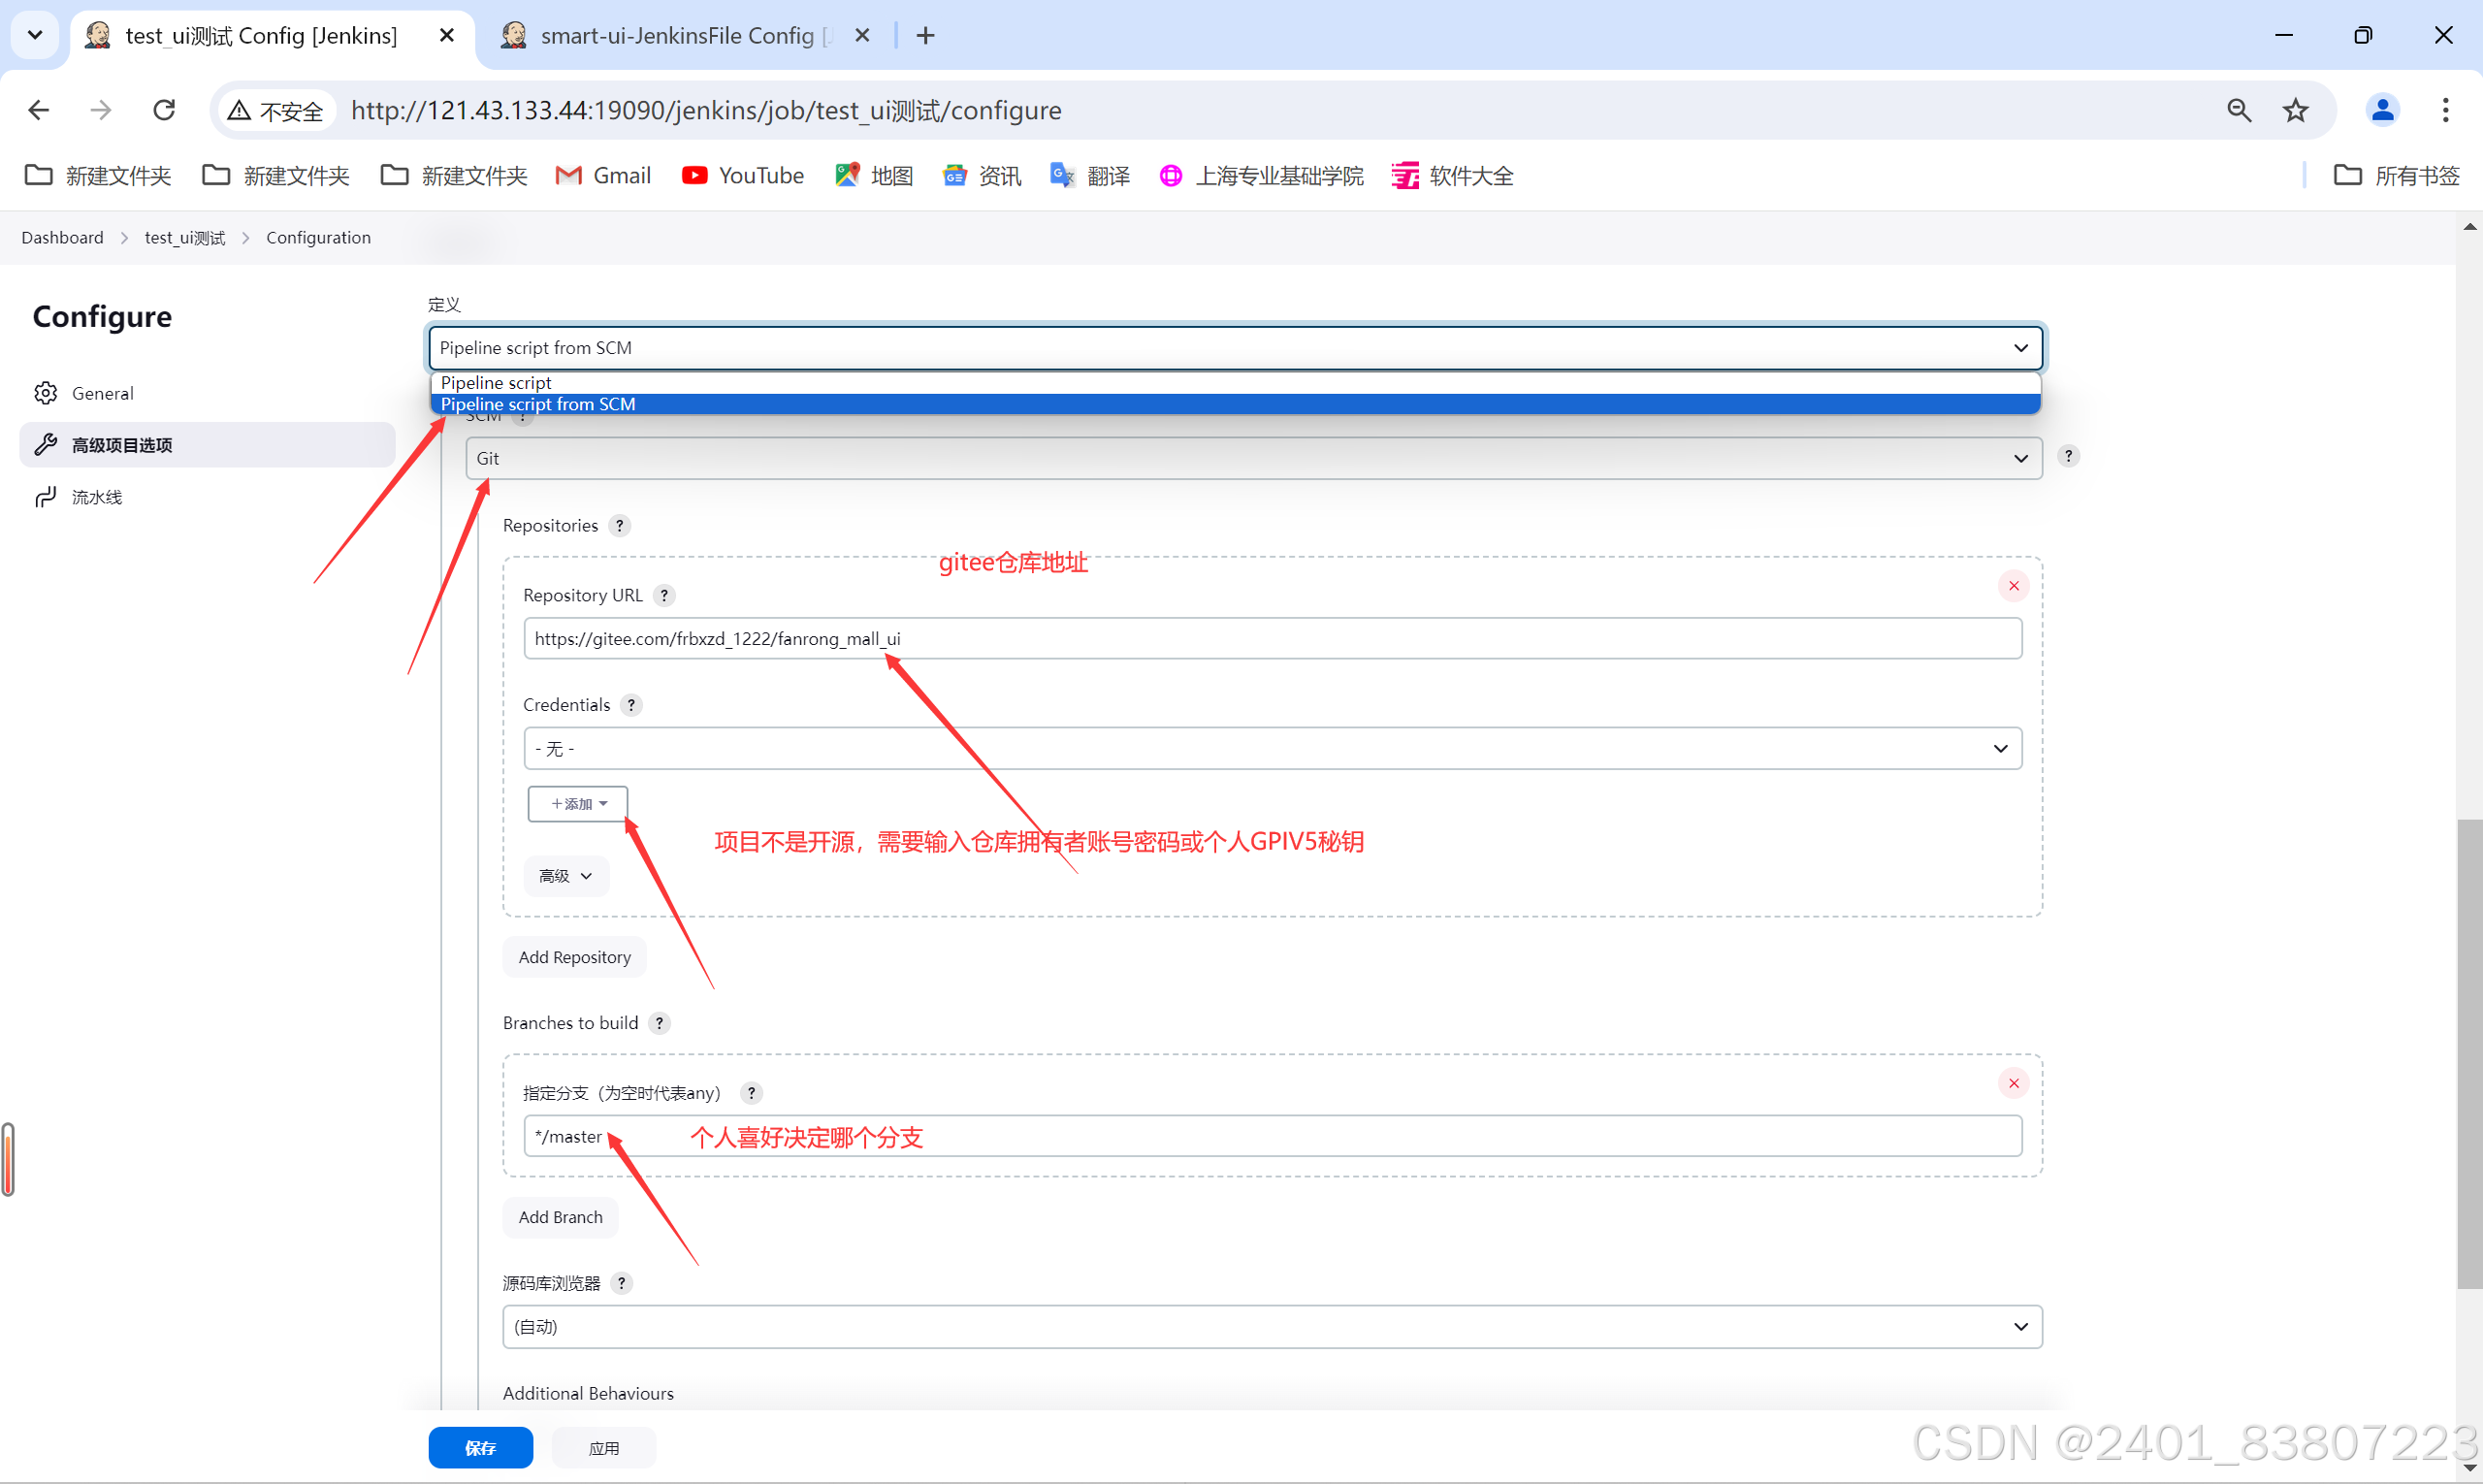The image size is (2483, 1484).
Task: Select the 流水线 pipeline icon in sidebar
Action: click(x=46, y=496)
